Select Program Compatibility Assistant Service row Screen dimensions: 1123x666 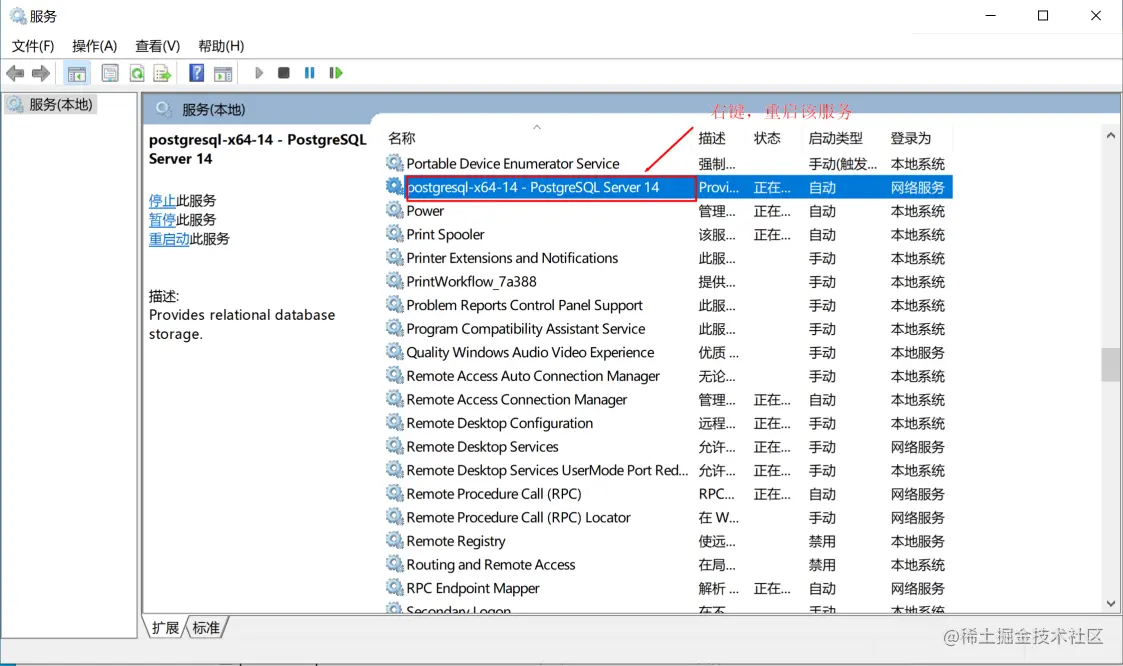(669, 329)
